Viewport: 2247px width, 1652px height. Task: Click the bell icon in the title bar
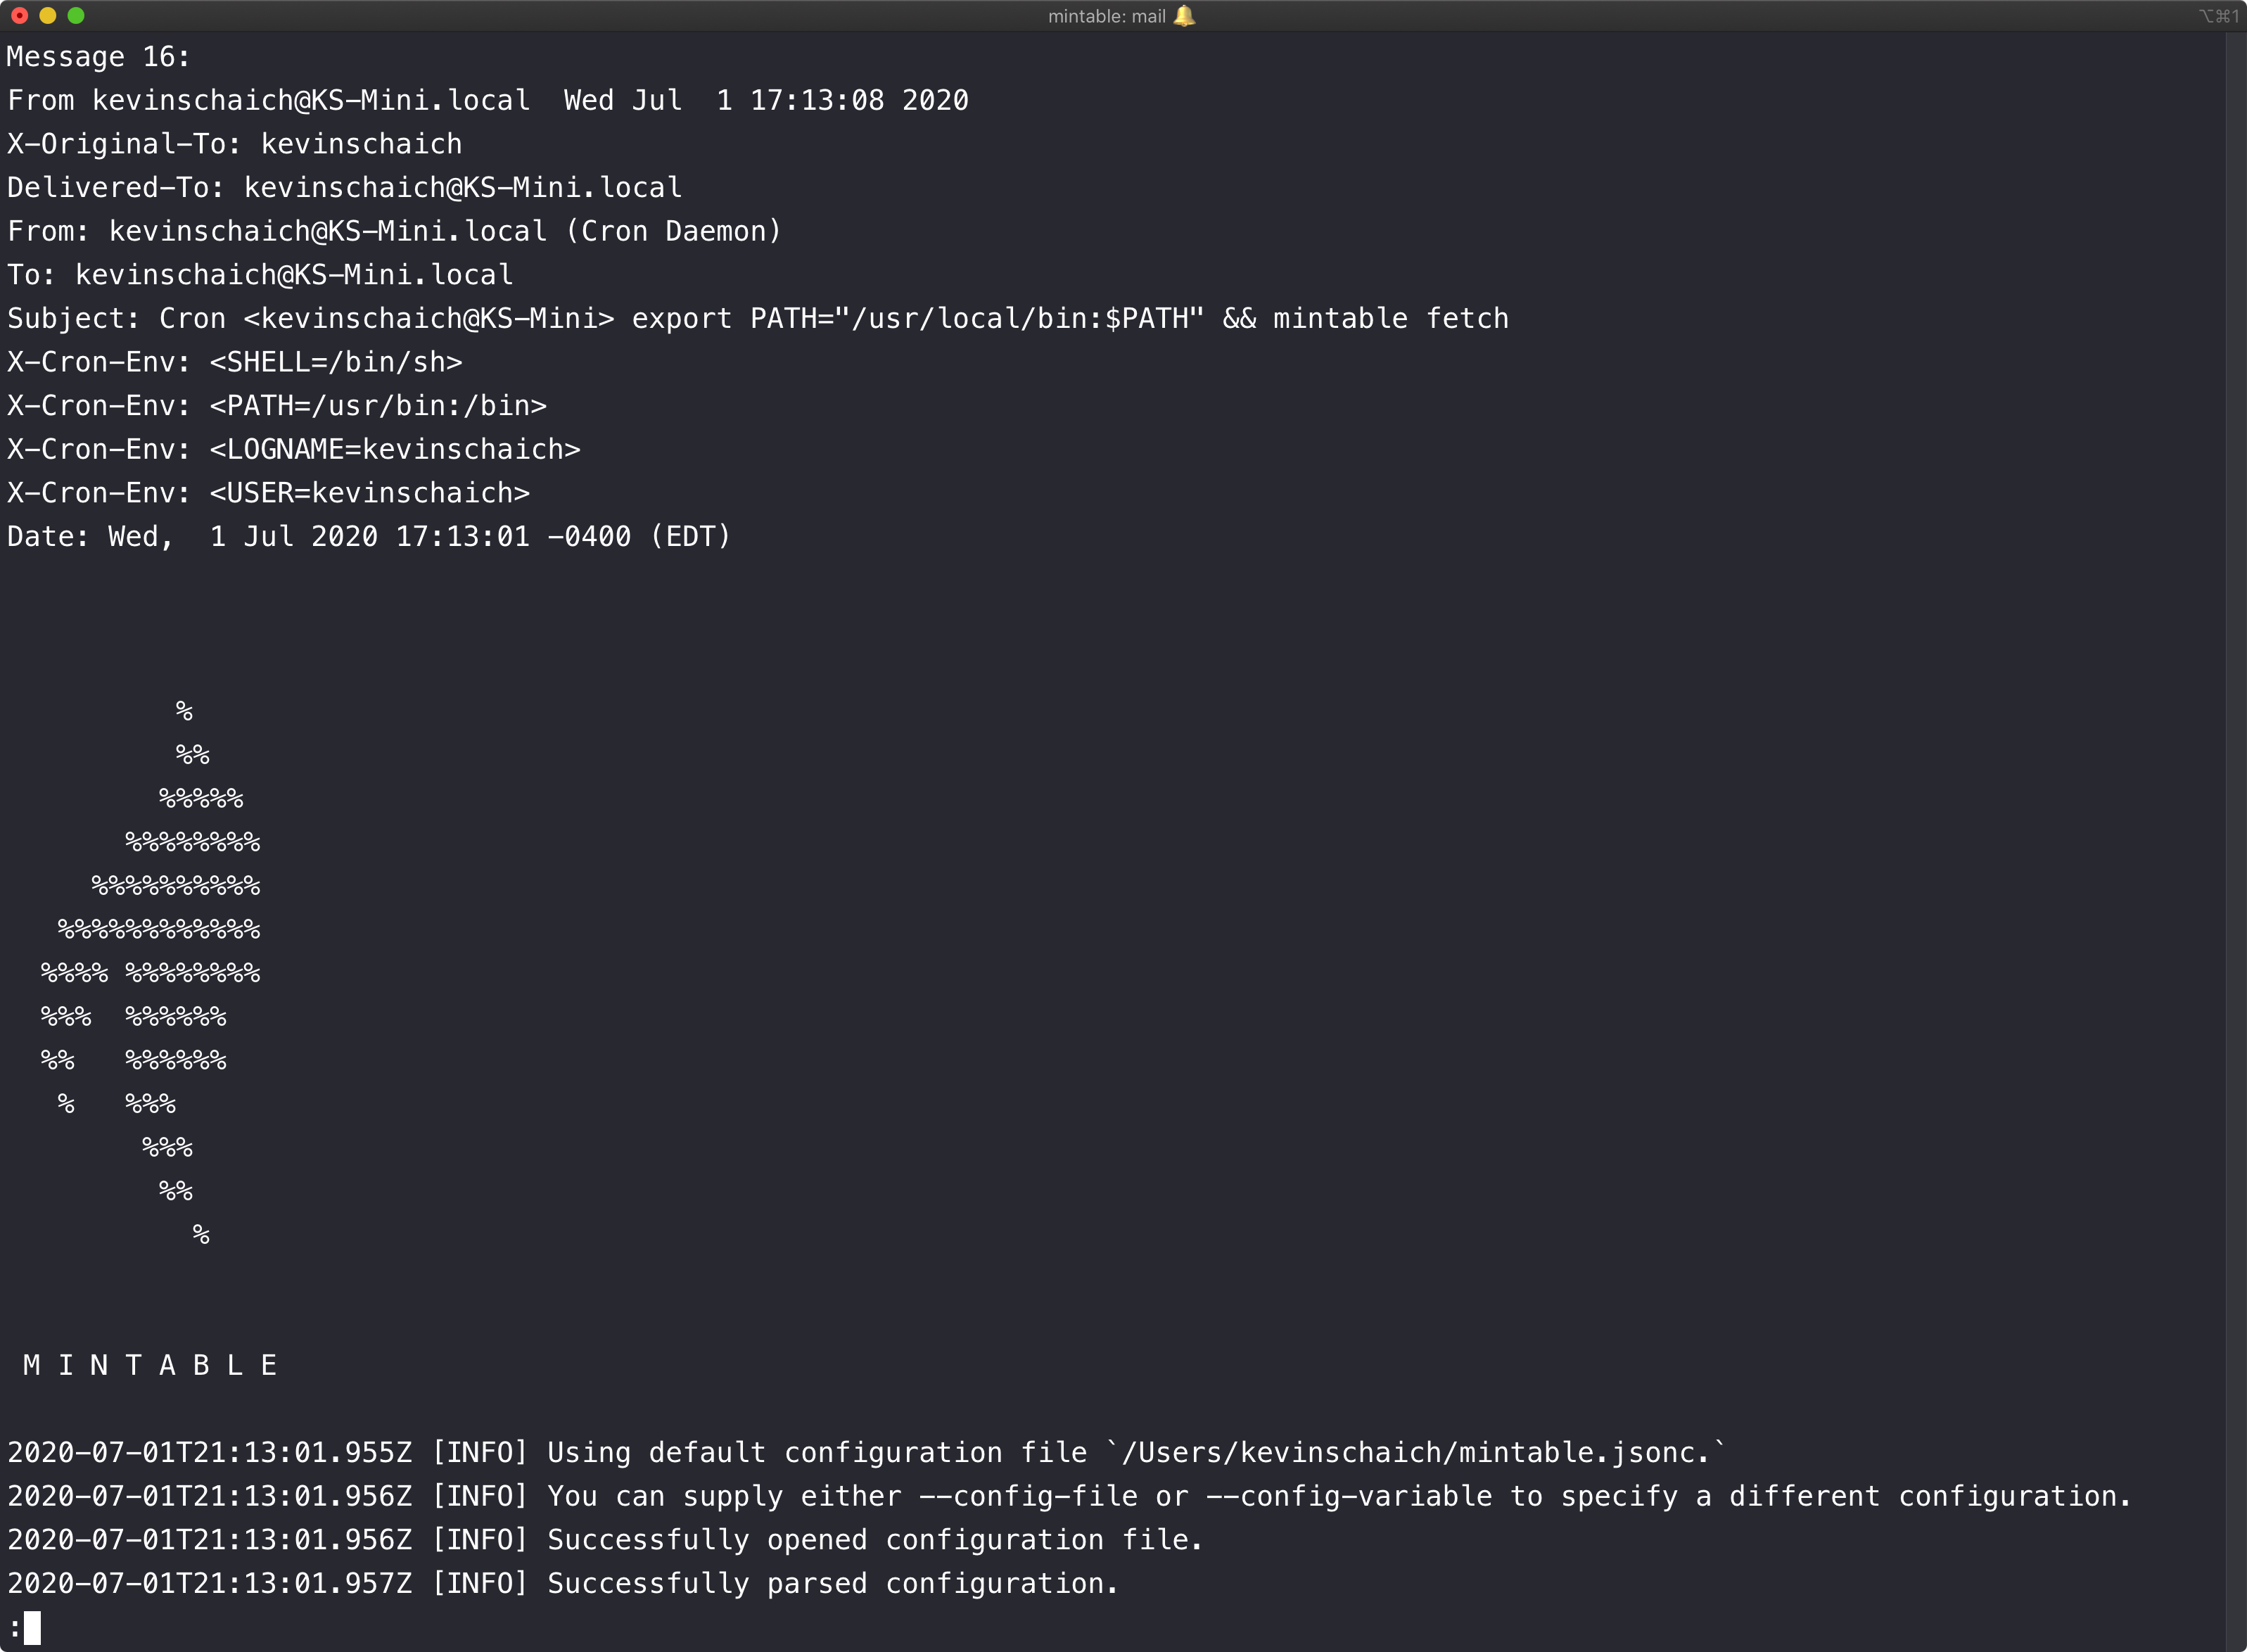tap(1184, 16)
